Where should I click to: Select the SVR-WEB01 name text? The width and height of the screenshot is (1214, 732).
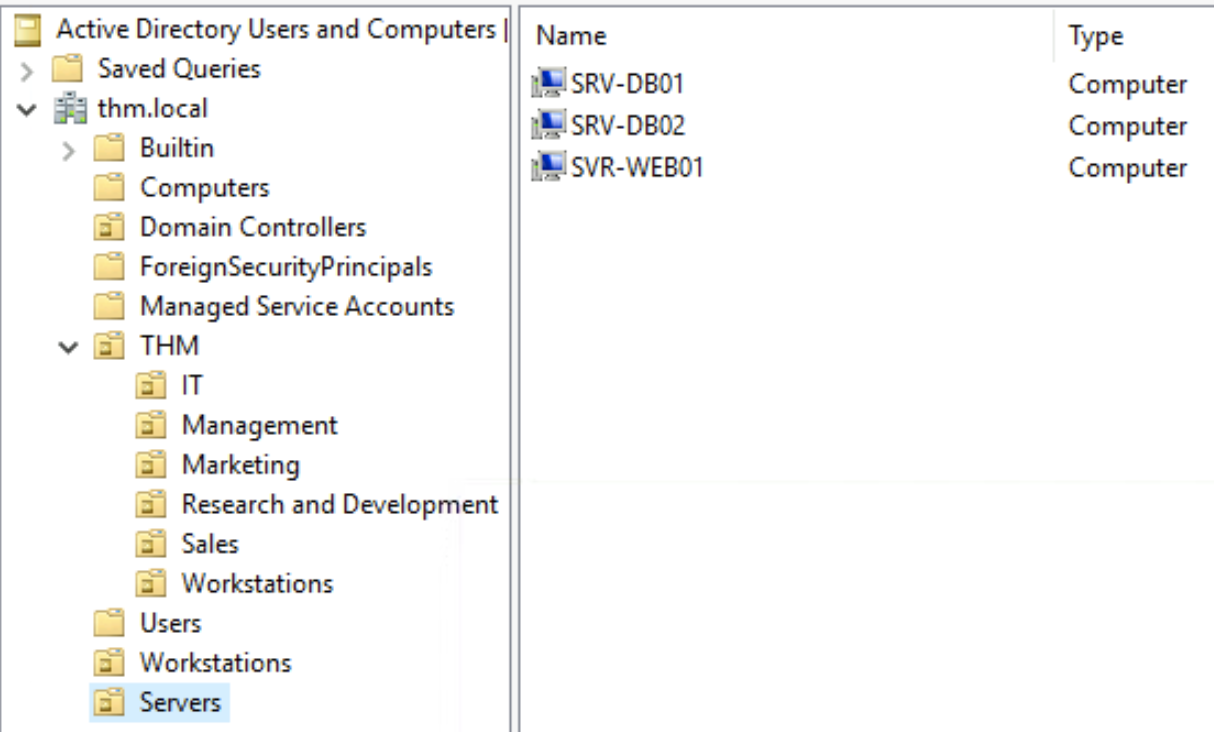[637, 167]
